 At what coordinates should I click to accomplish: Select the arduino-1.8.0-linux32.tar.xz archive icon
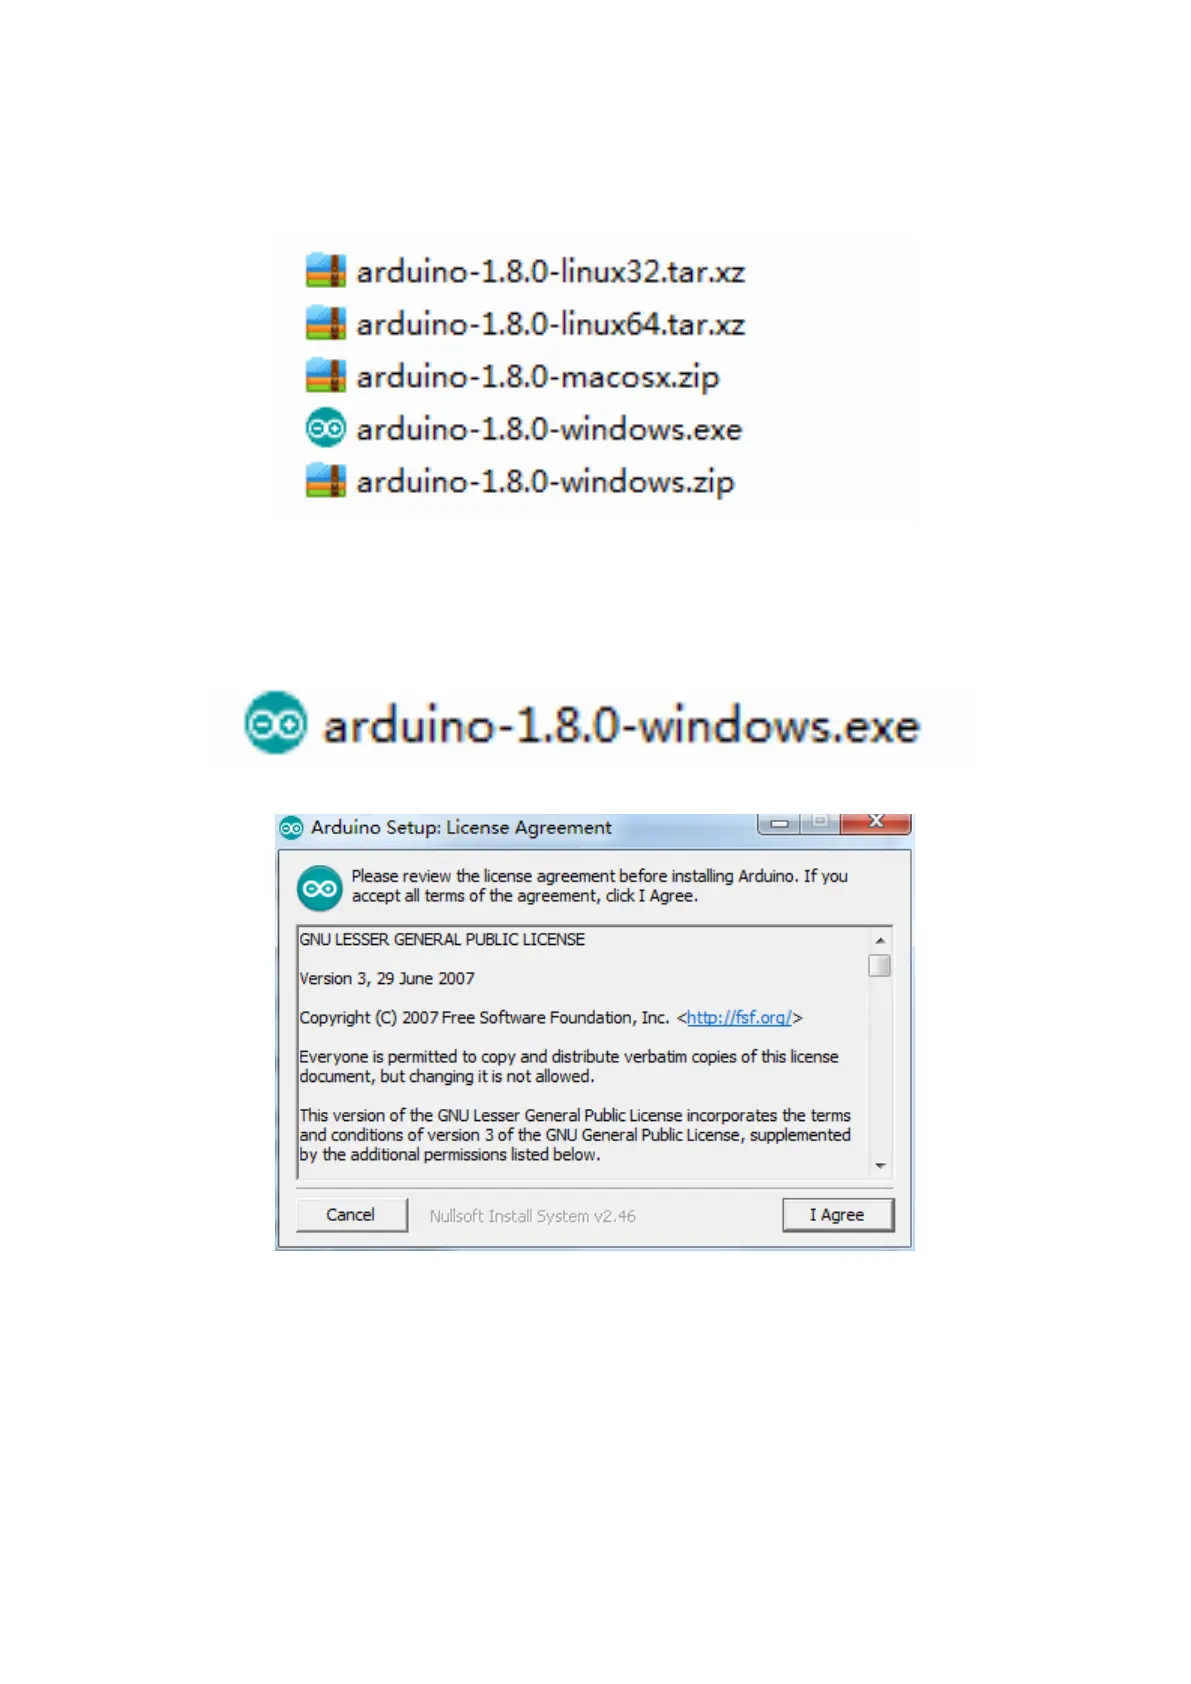click(325, 270)
